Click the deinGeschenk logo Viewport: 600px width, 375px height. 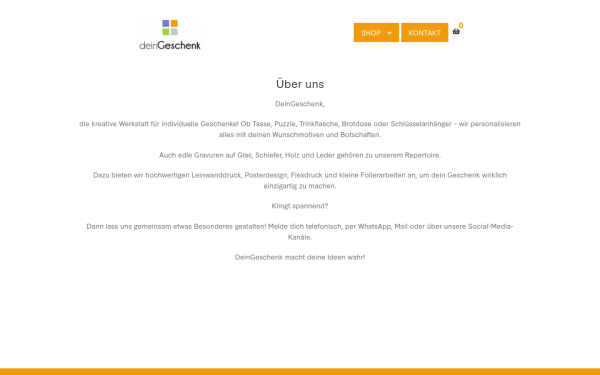coord(170,35)
